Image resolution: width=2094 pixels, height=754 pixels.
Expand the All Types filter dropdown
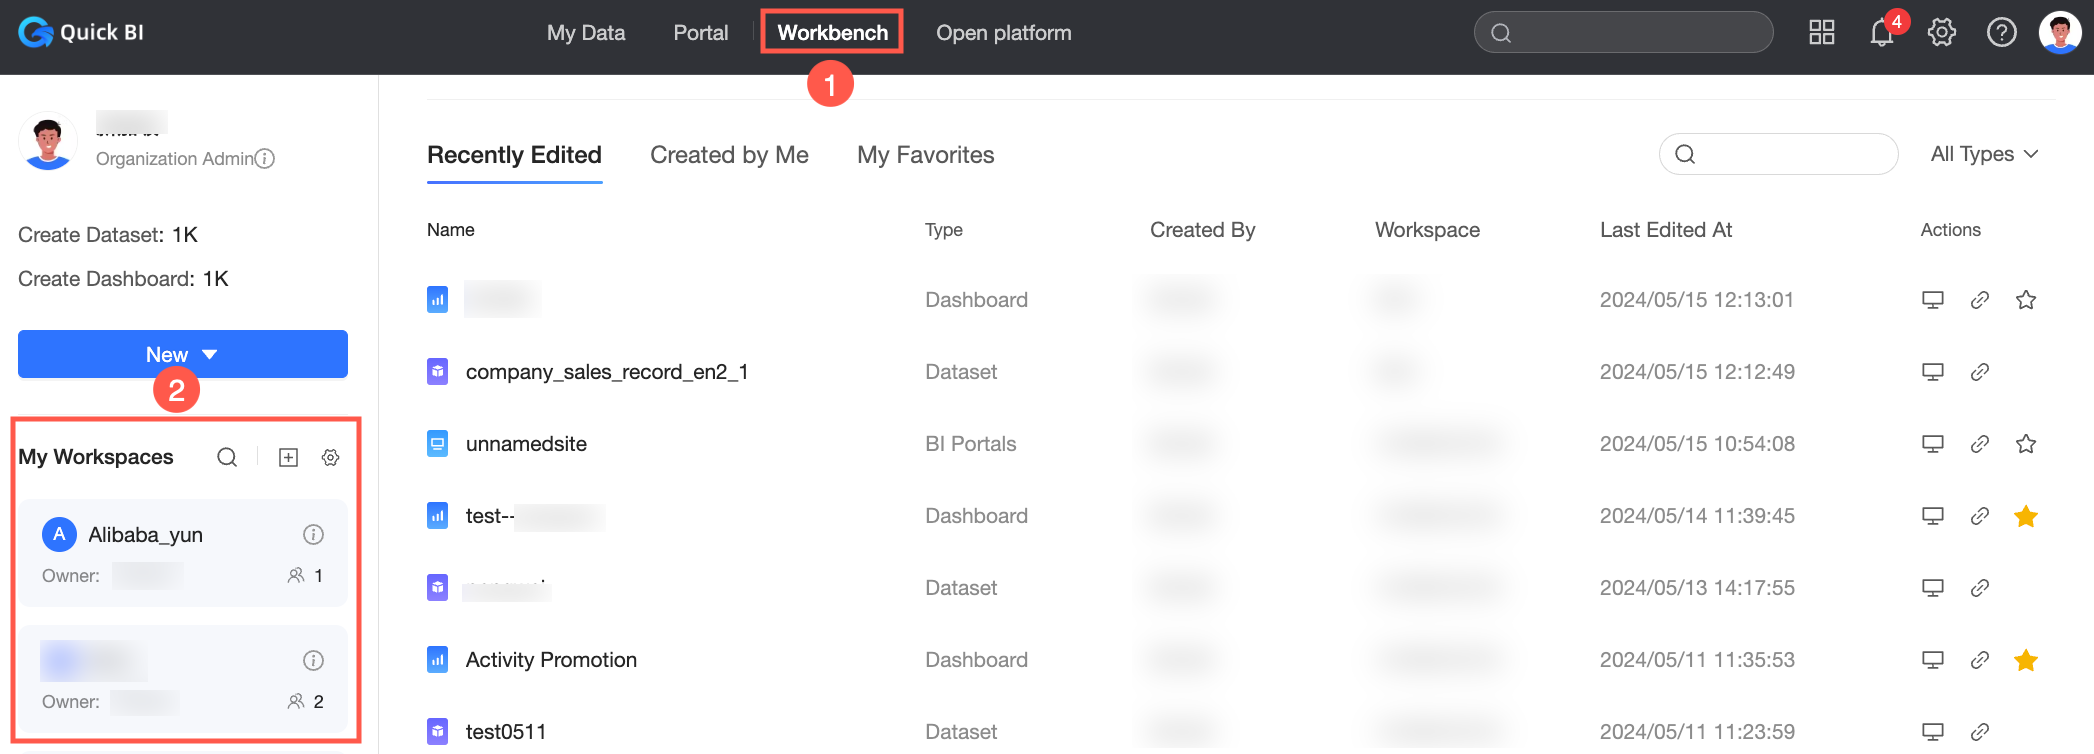click(1984, 154)
